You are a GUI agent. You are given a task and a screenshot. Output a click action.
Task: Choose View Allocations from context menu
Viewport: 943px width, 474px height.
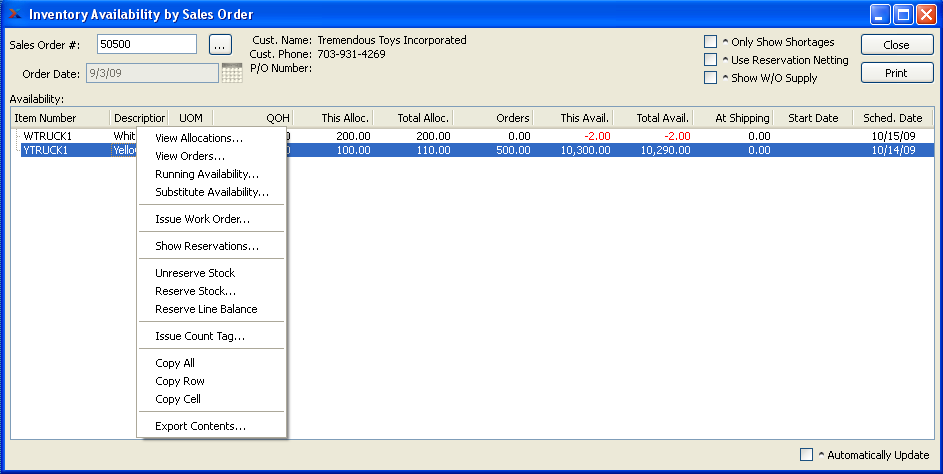(x=199, y=138)
